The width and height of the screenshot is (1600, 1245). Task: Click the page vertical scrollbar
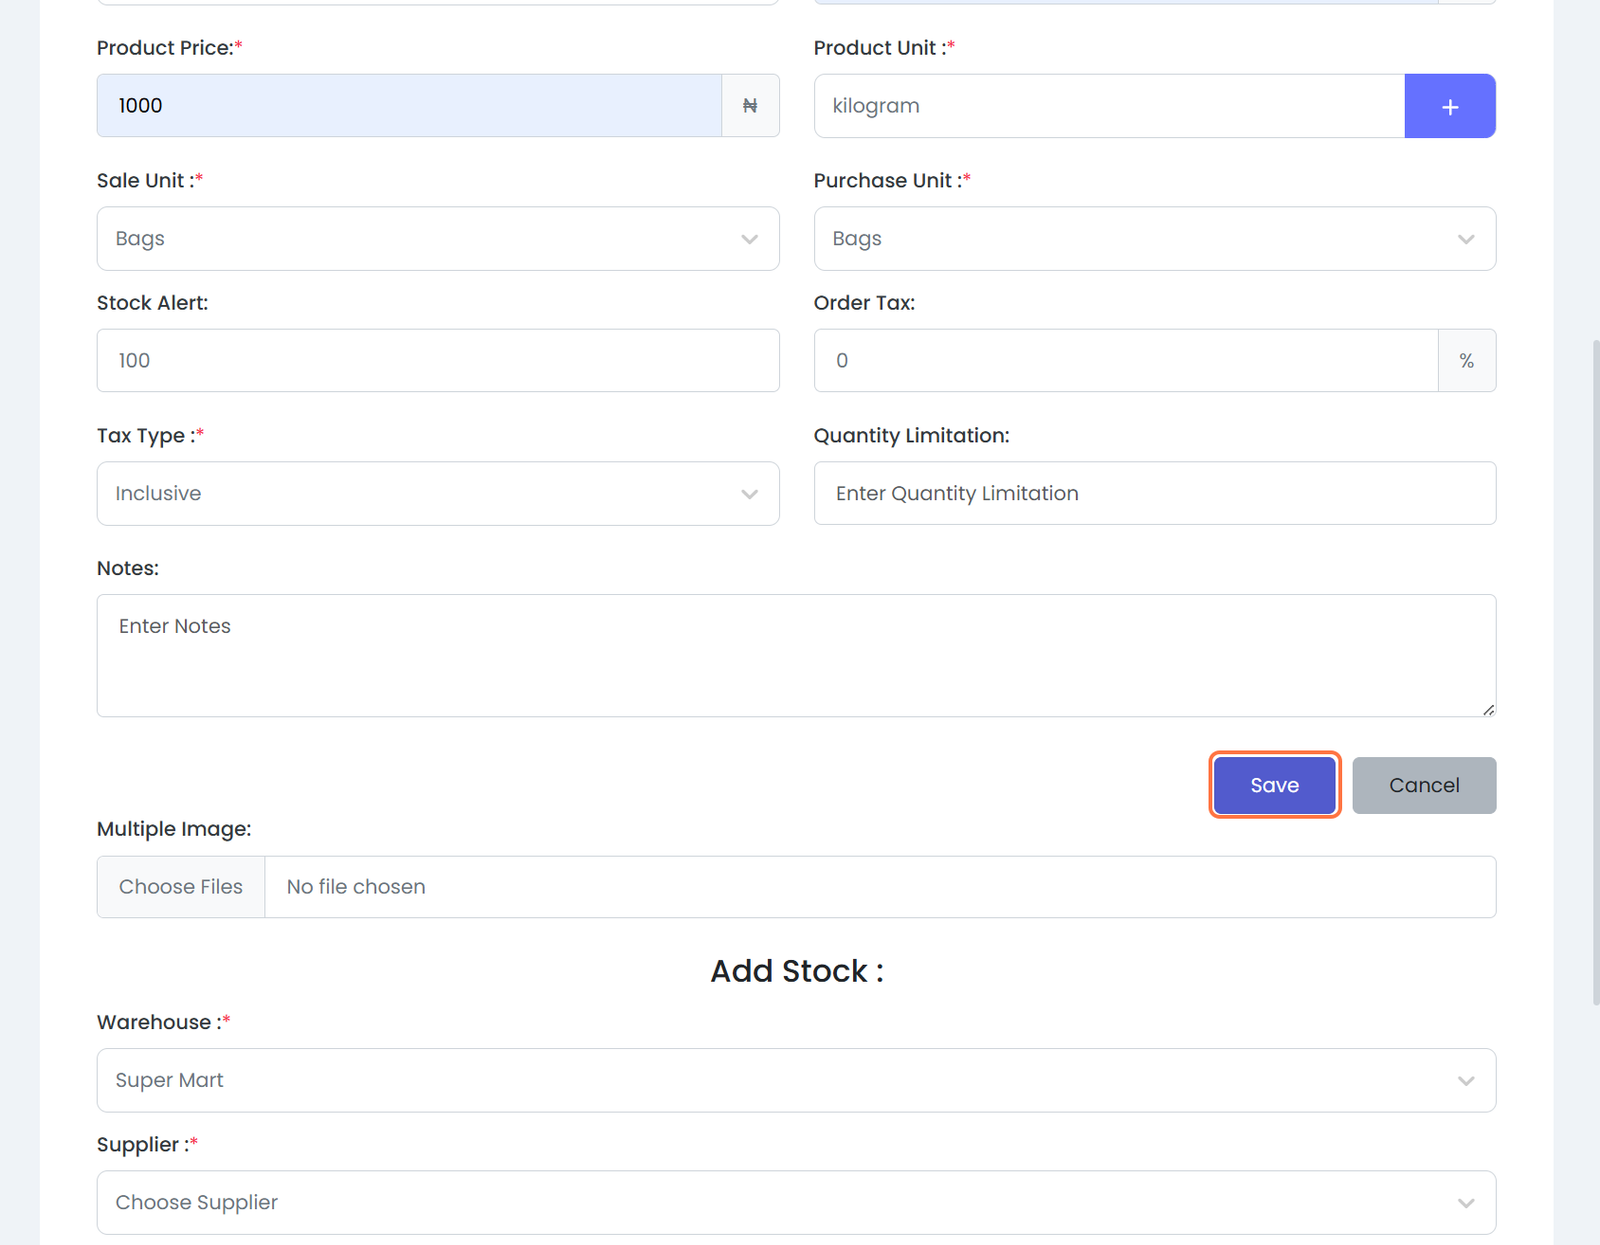coord(1594,670)
